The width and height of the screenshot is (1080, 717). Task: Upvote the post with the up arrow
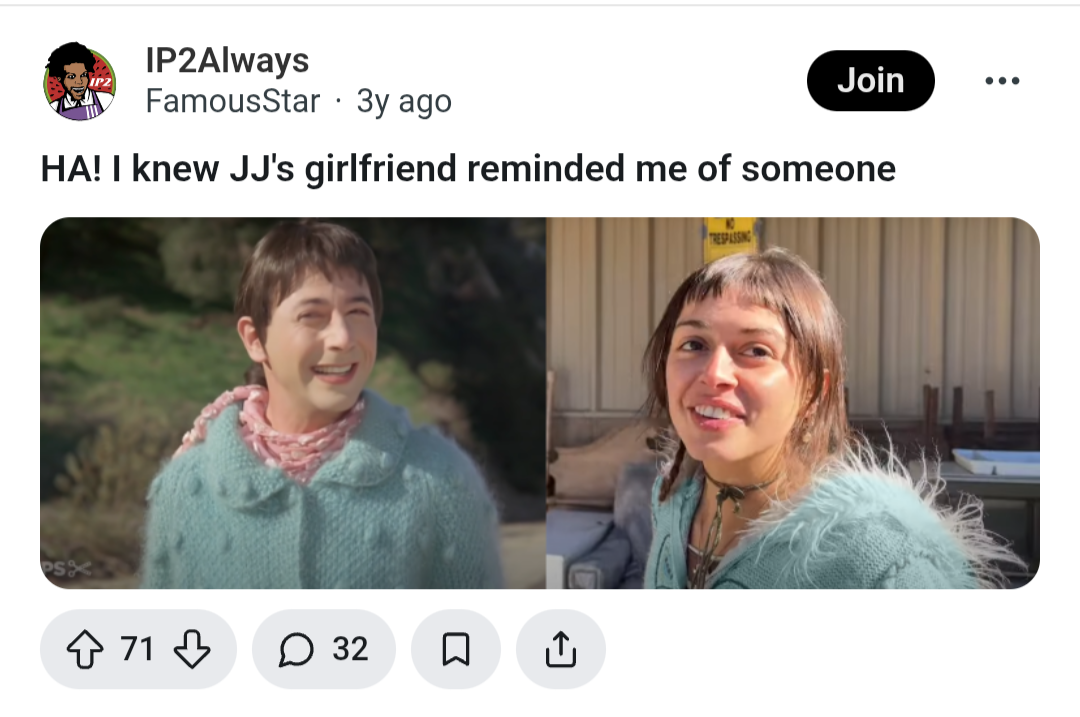click(85, 649)
